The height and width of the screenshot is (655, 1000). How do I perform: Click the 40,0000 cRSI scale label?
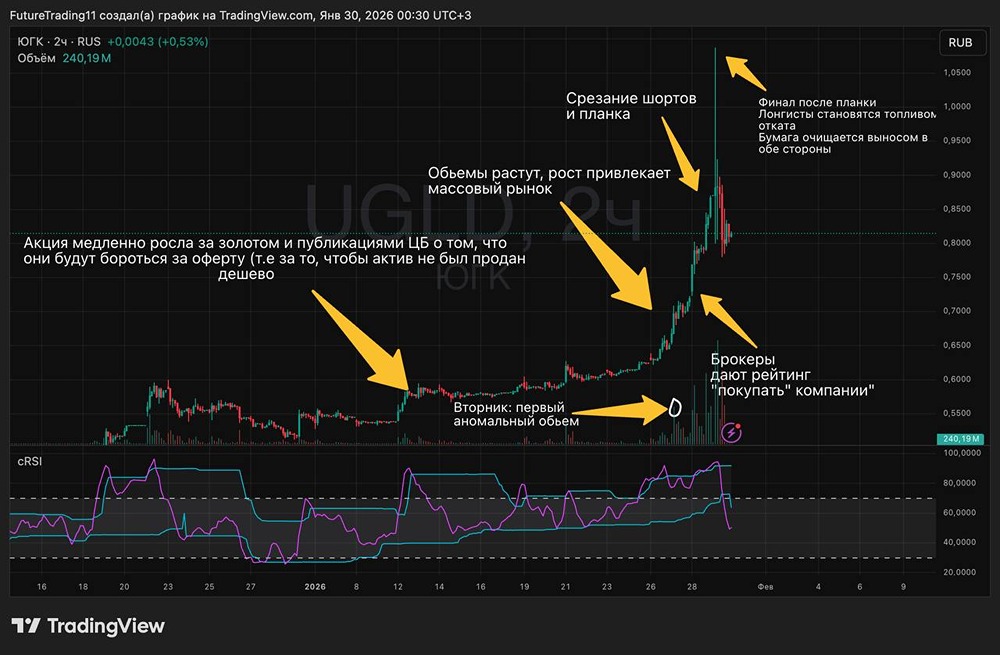(960, 542)
